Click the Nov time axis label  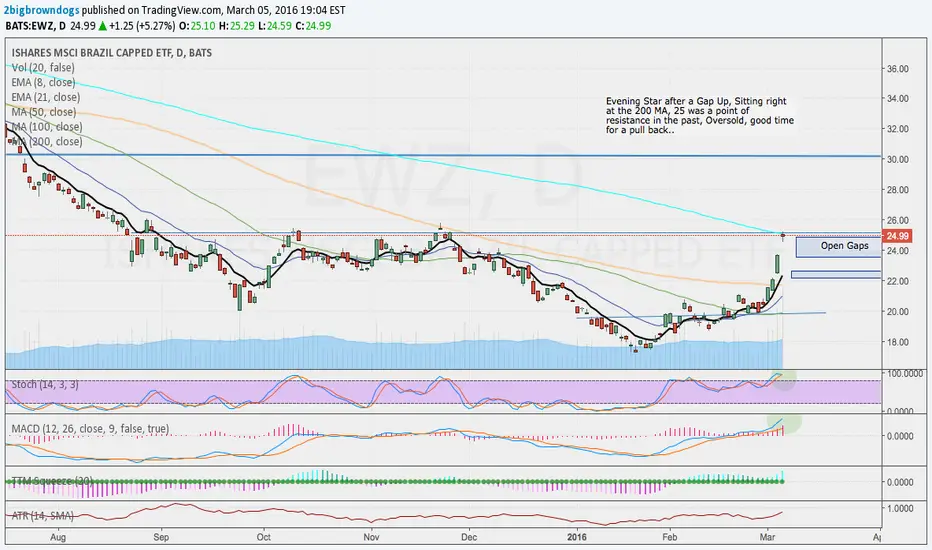click(x=371, y=538)
